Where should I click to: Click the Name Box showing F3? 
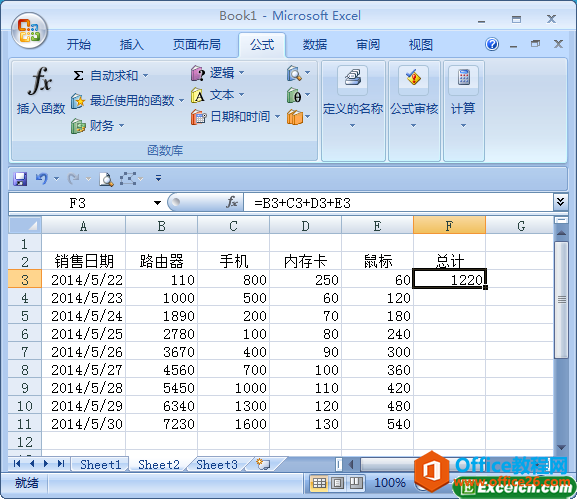78,203
